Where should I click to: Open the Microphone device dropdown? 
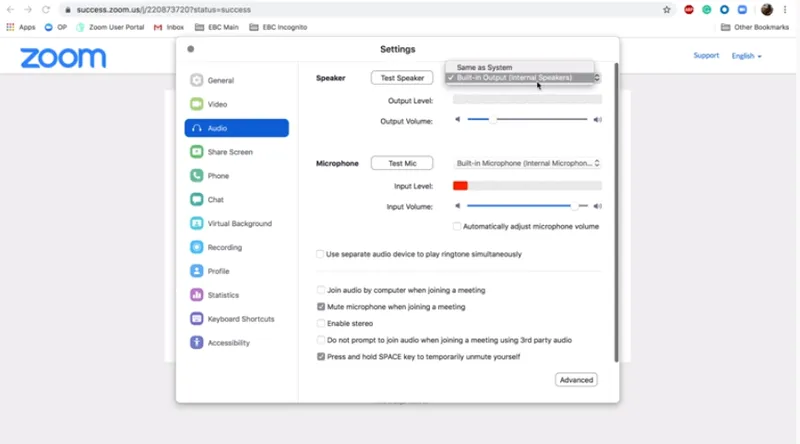(527, 163)
